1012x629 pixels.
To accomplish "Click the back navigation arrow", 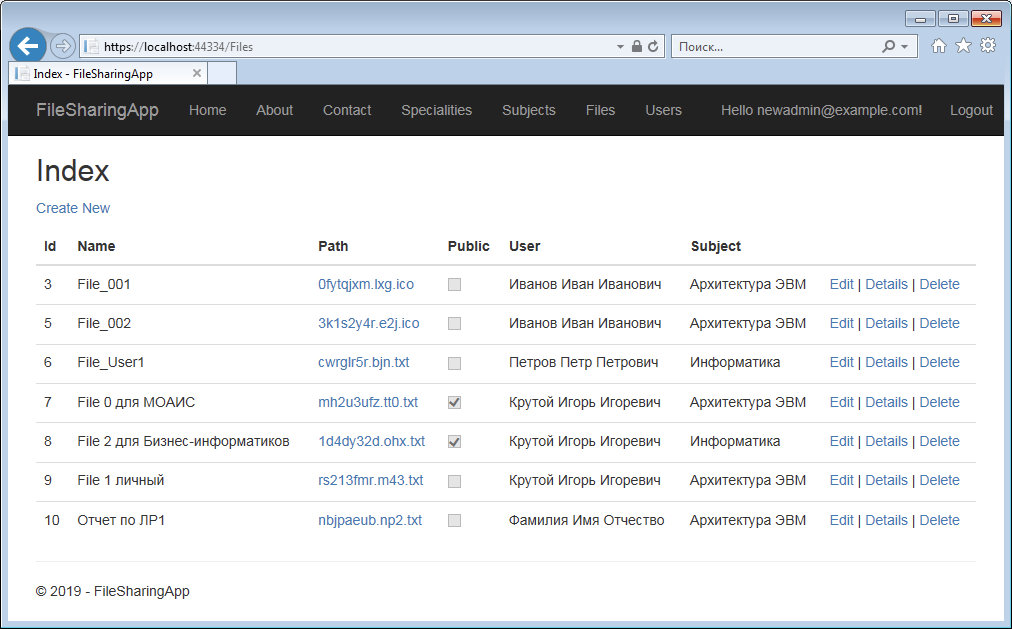I will (27, 45).
